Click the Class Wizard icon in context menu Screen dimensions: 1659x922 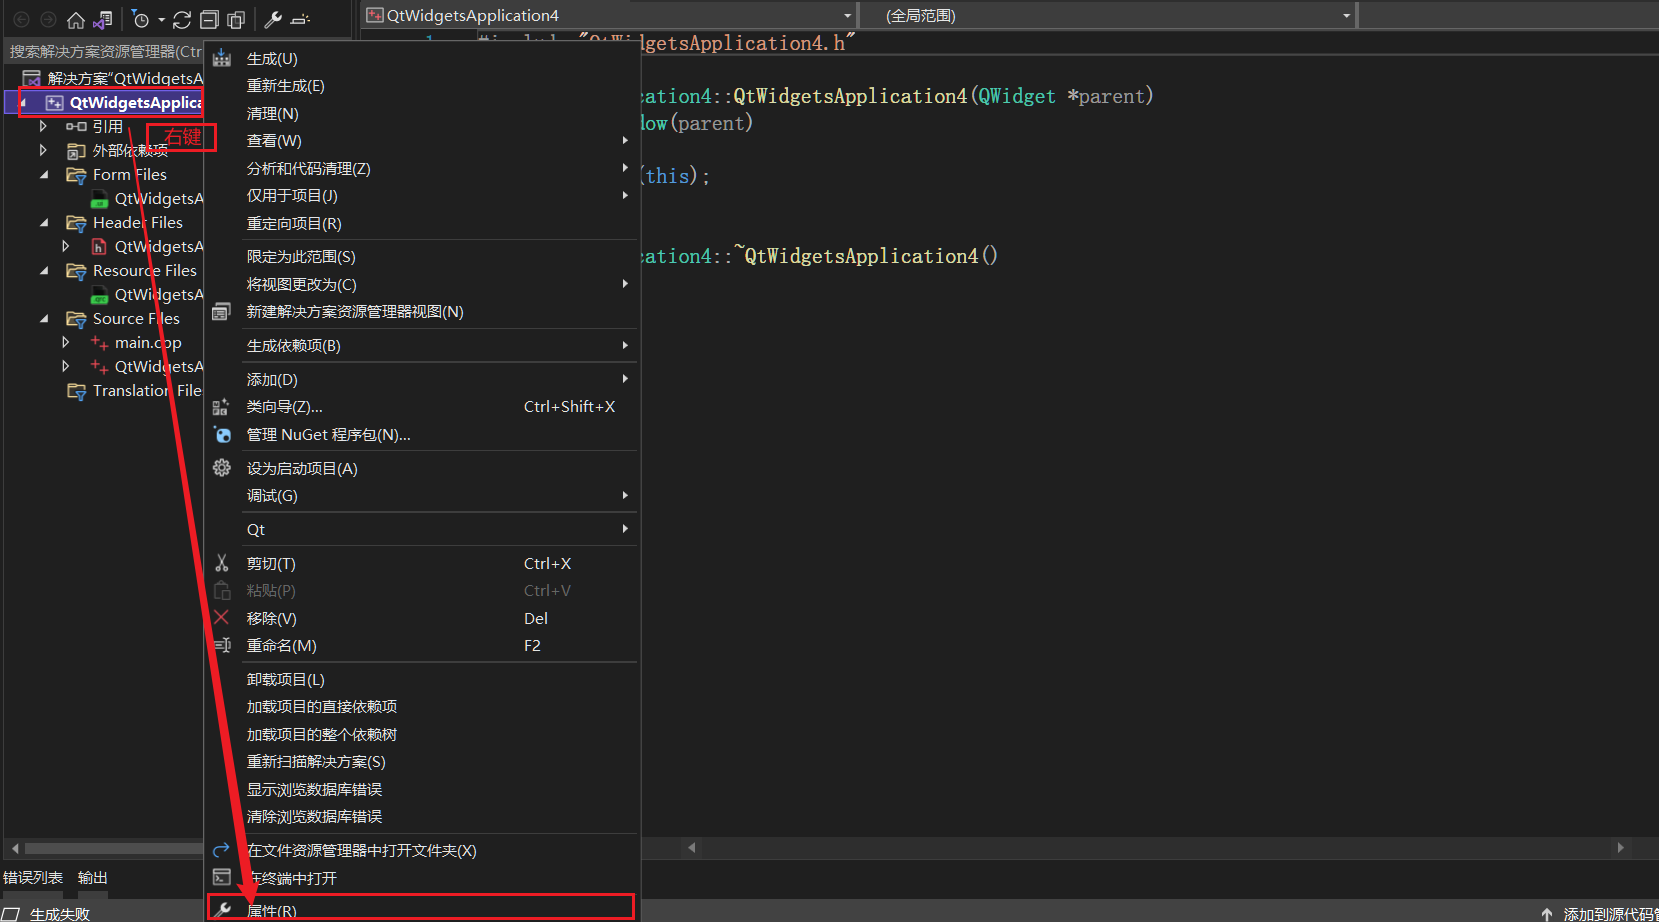(222, 406)
